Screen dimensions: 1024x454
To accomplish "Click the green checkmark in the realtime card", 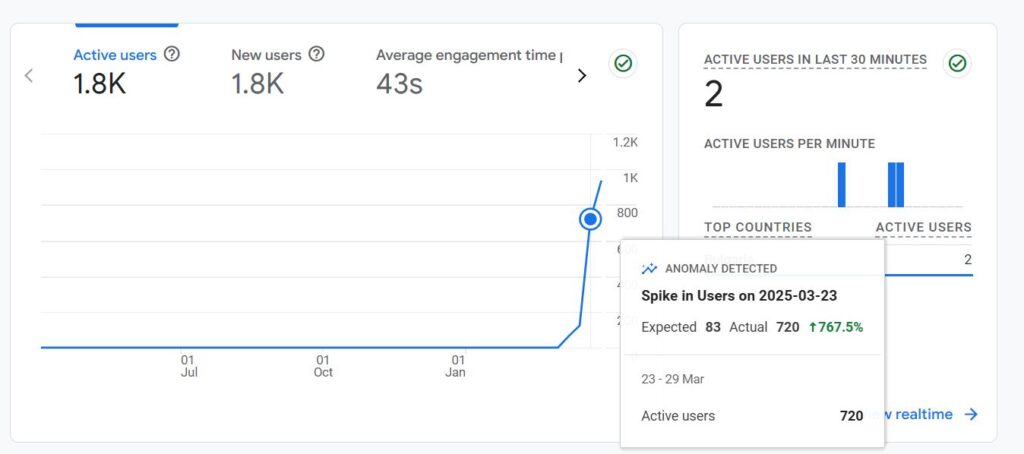I will 957,64.
